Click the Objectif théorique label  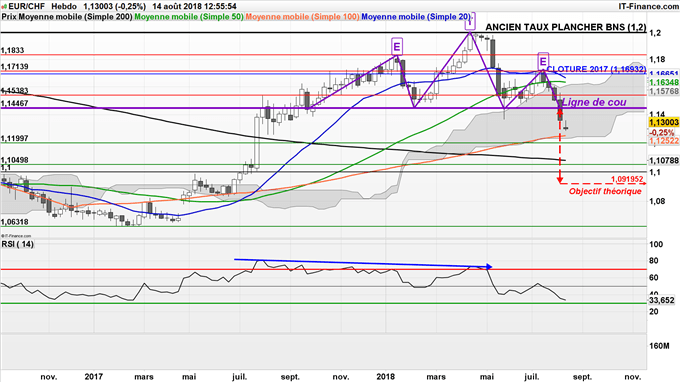[x=605, y=191]
